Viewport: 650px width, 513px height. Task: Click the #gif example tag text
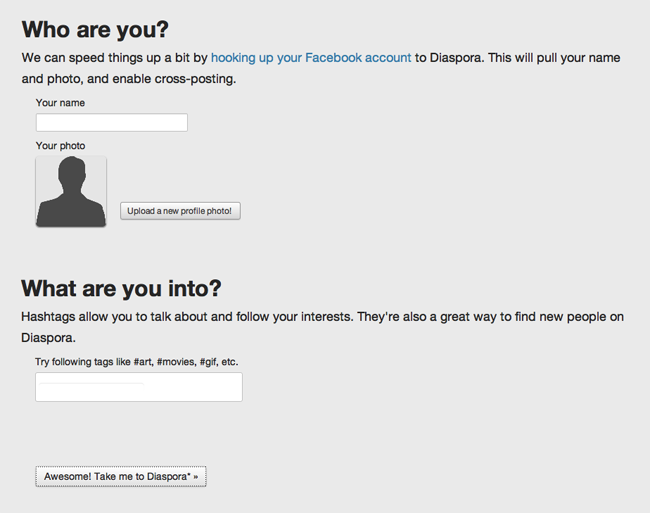pos(208,362)
